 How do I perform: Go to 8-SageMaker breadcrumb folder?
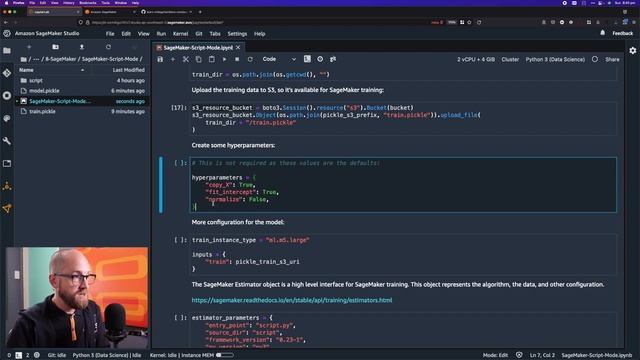[x=61, y=59]
